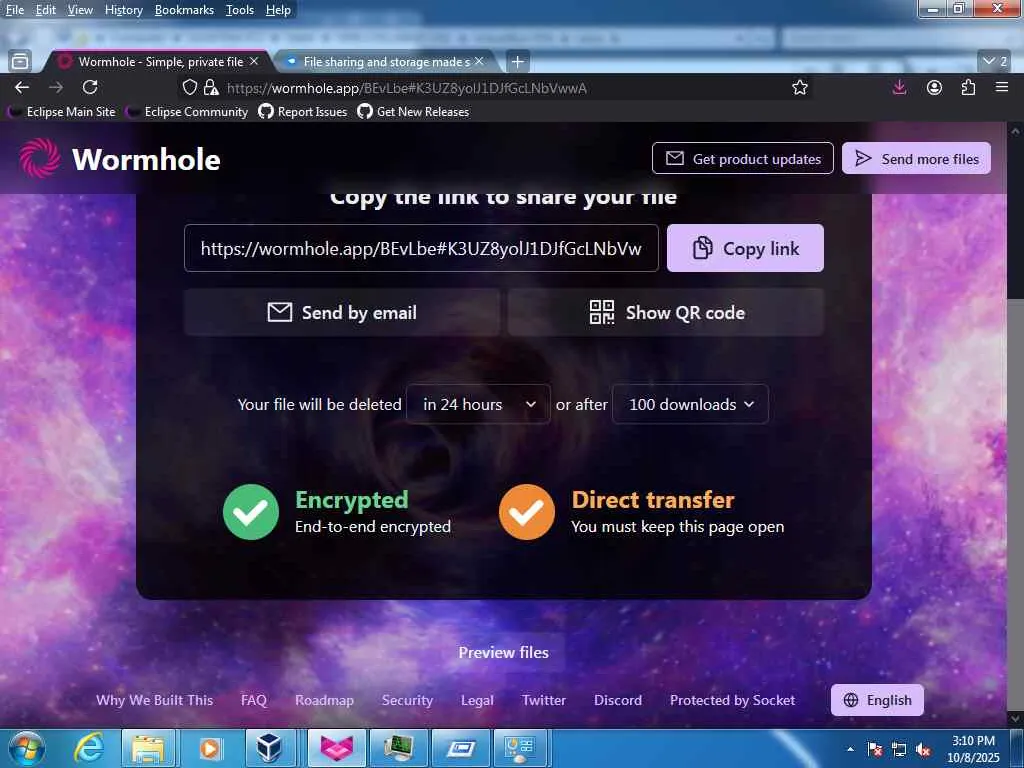
Task: Open the File menu
Action: click(14, 10)
